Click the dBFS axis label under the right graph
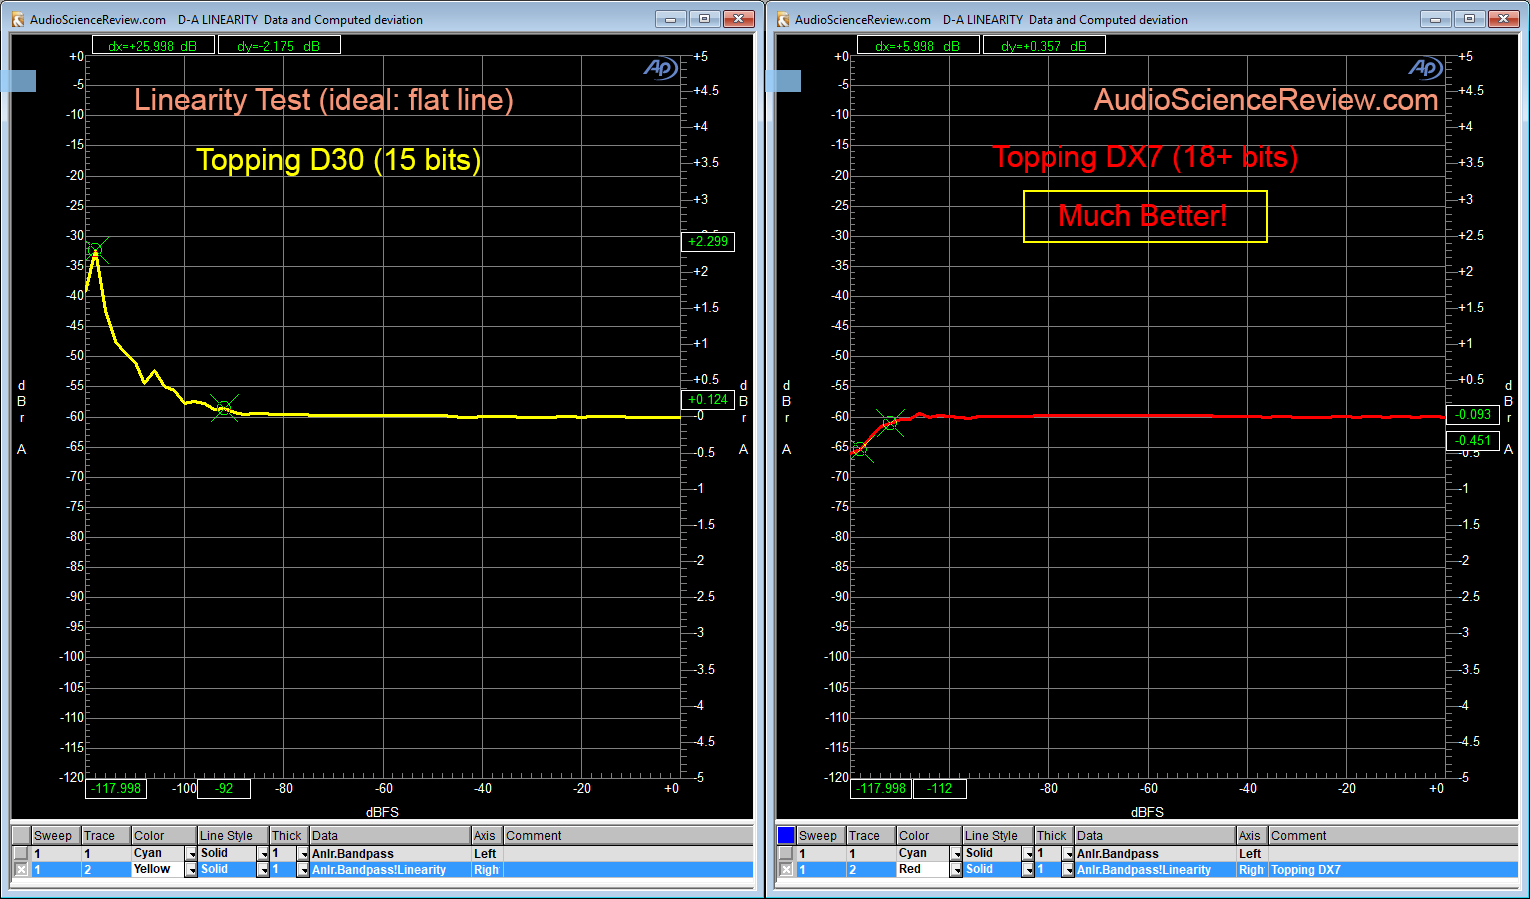 [x=1147, y=812]
